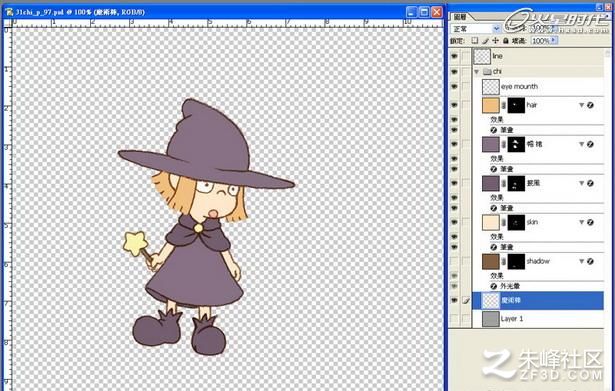Click the link icon between shadow thumbnail and mask
615x391 pixels.
pyautogui.click(x=504, y=262)
